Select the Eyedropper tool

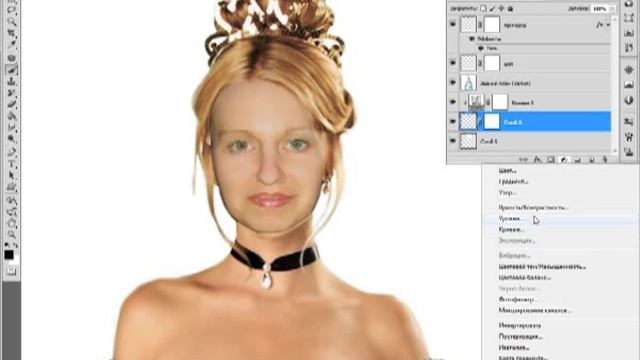point(12,44)
